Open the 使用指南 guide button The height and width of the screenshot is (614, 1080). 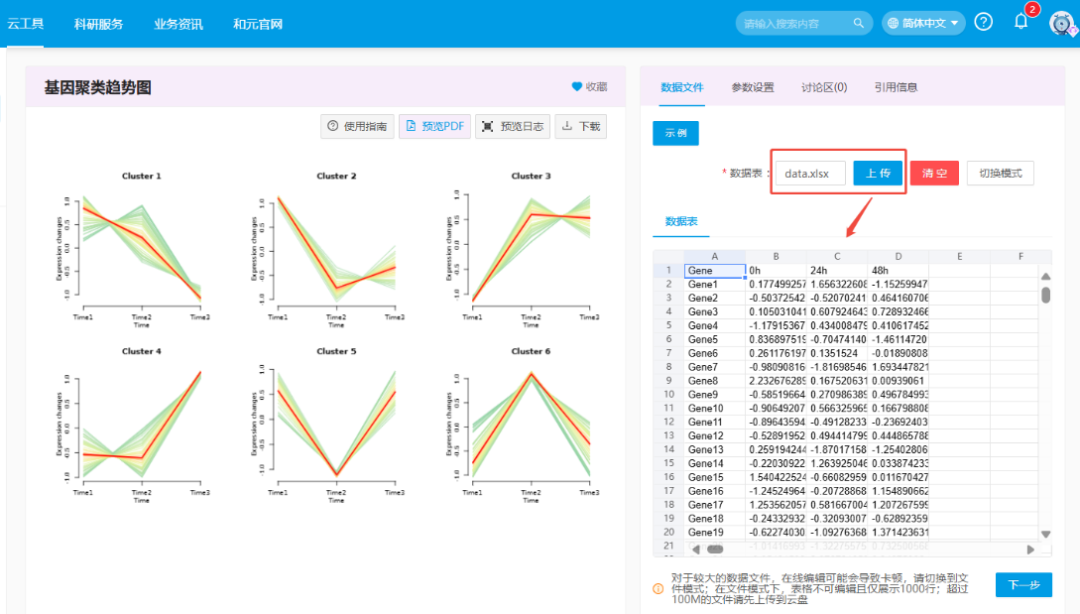[357, 126]
